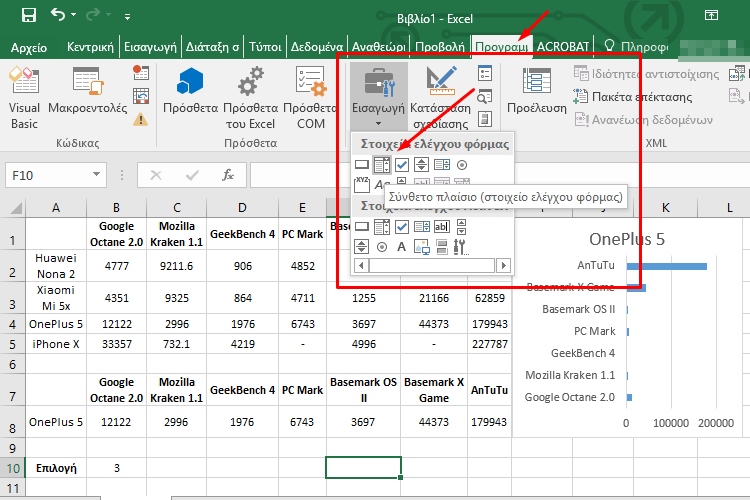The width and height of the screenshot is (750, 500).
Task: Click the Save icon in quick access toolbar
Action: pyautogui.click(x=28, y=15)
